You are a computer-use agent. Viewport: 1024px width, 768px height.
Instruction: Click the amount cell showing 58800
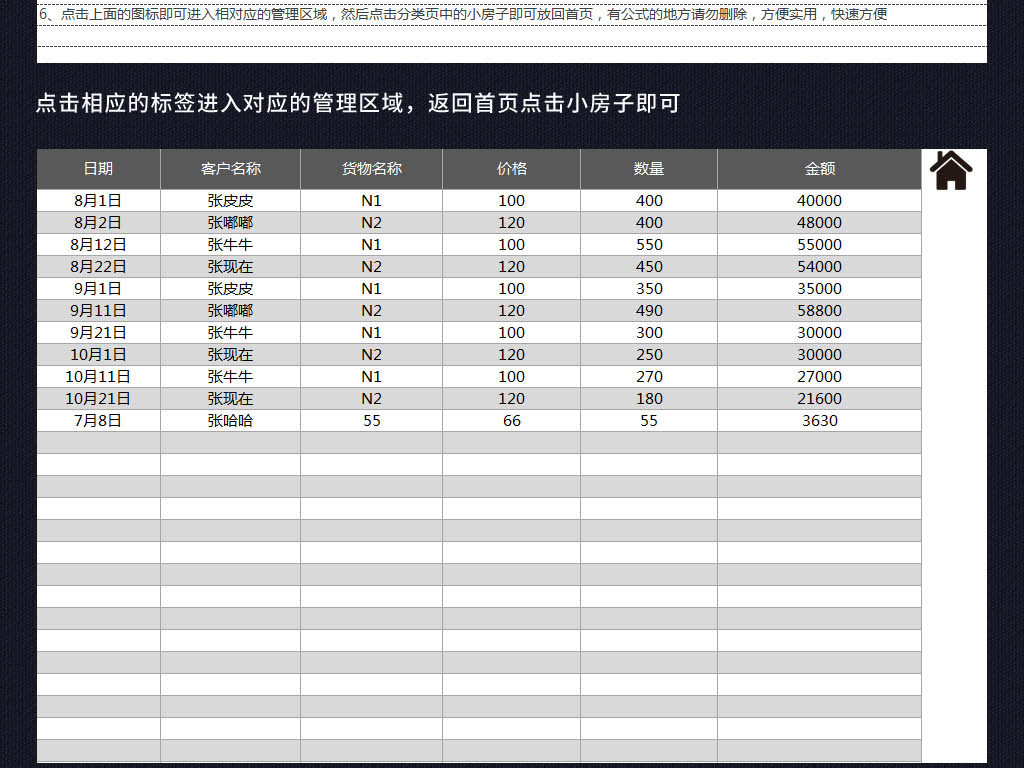[x=820, y=311]
